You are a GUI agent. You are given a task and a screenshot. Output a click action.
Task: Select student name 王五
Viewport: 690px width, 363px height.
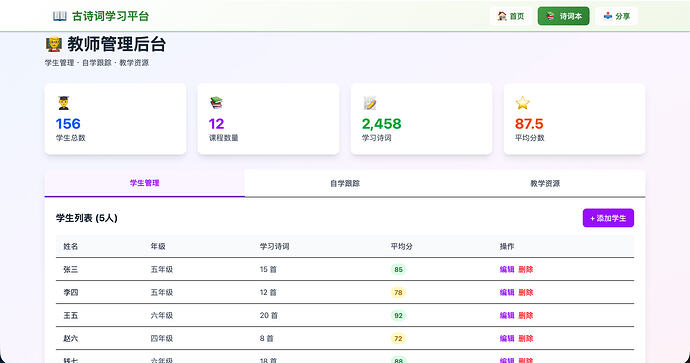(71, 315)
